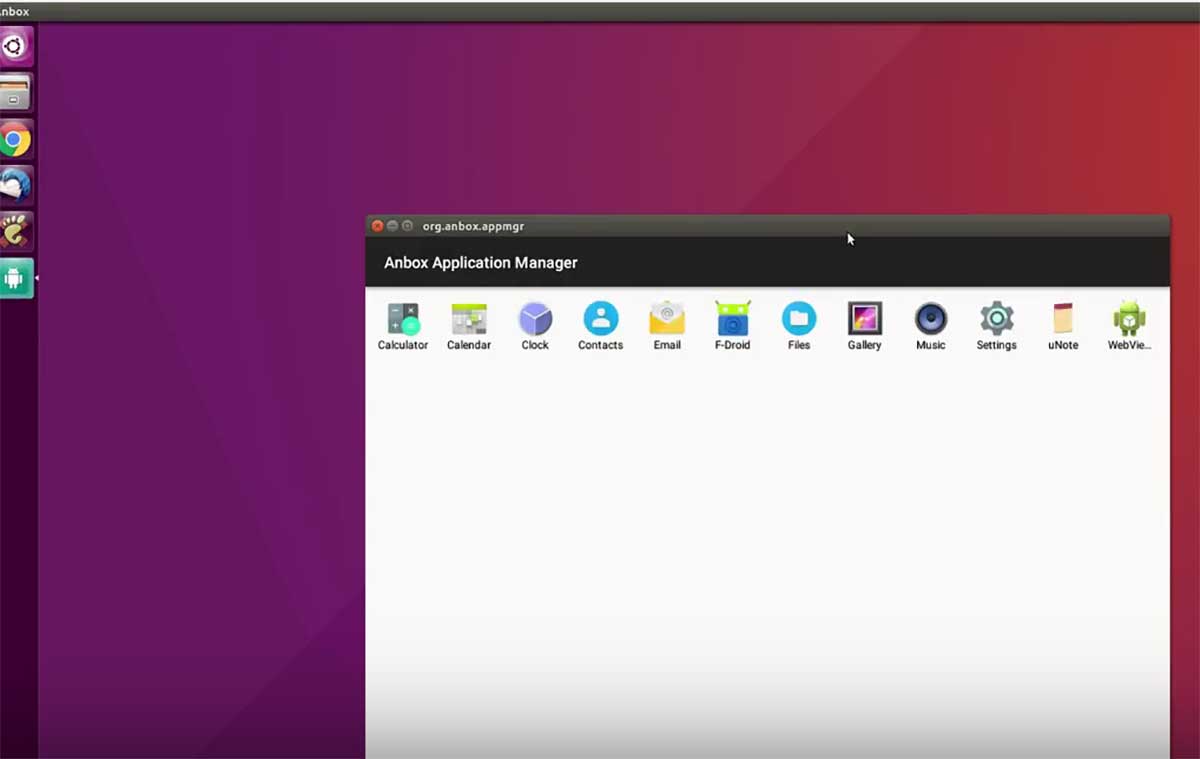Open Google Chrome from the Ubuntu launcher

click(x=14, y=139)
